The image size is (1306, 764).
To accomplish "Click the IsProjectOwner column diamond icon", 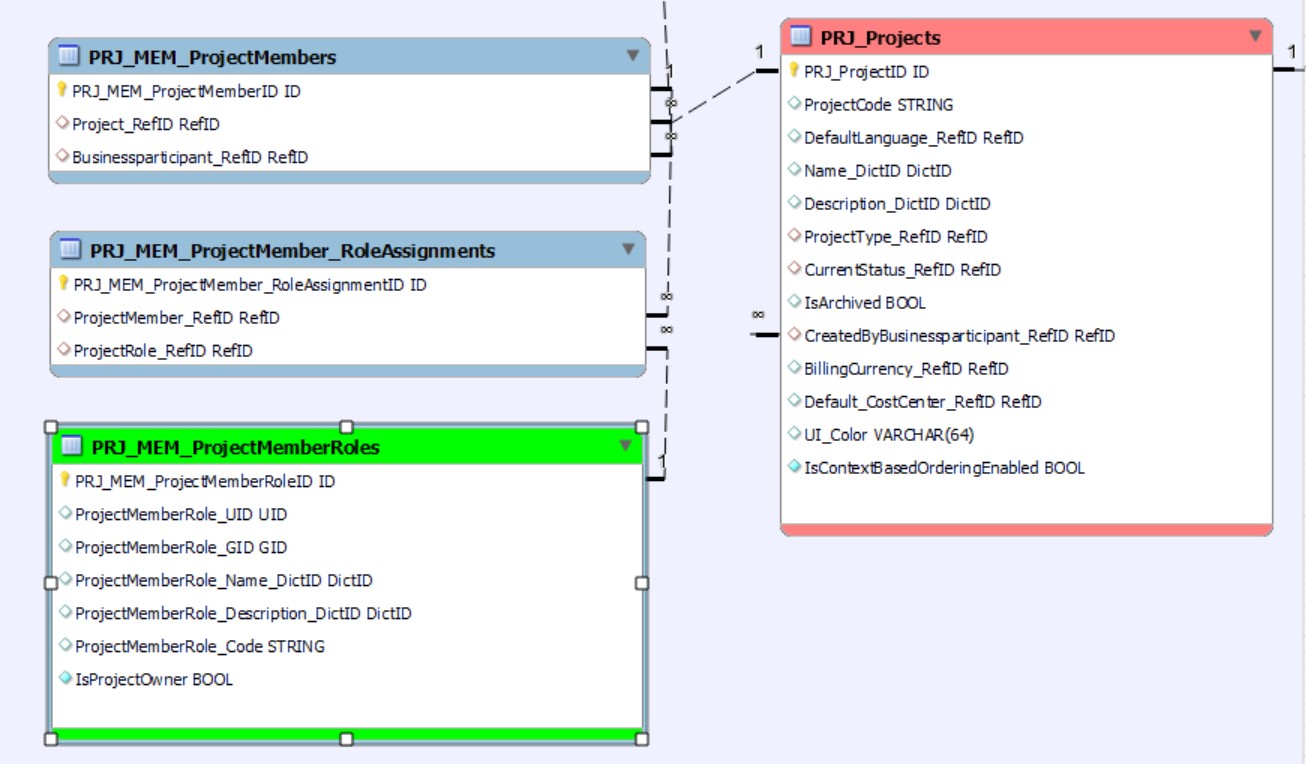I will tap(65, 679).
